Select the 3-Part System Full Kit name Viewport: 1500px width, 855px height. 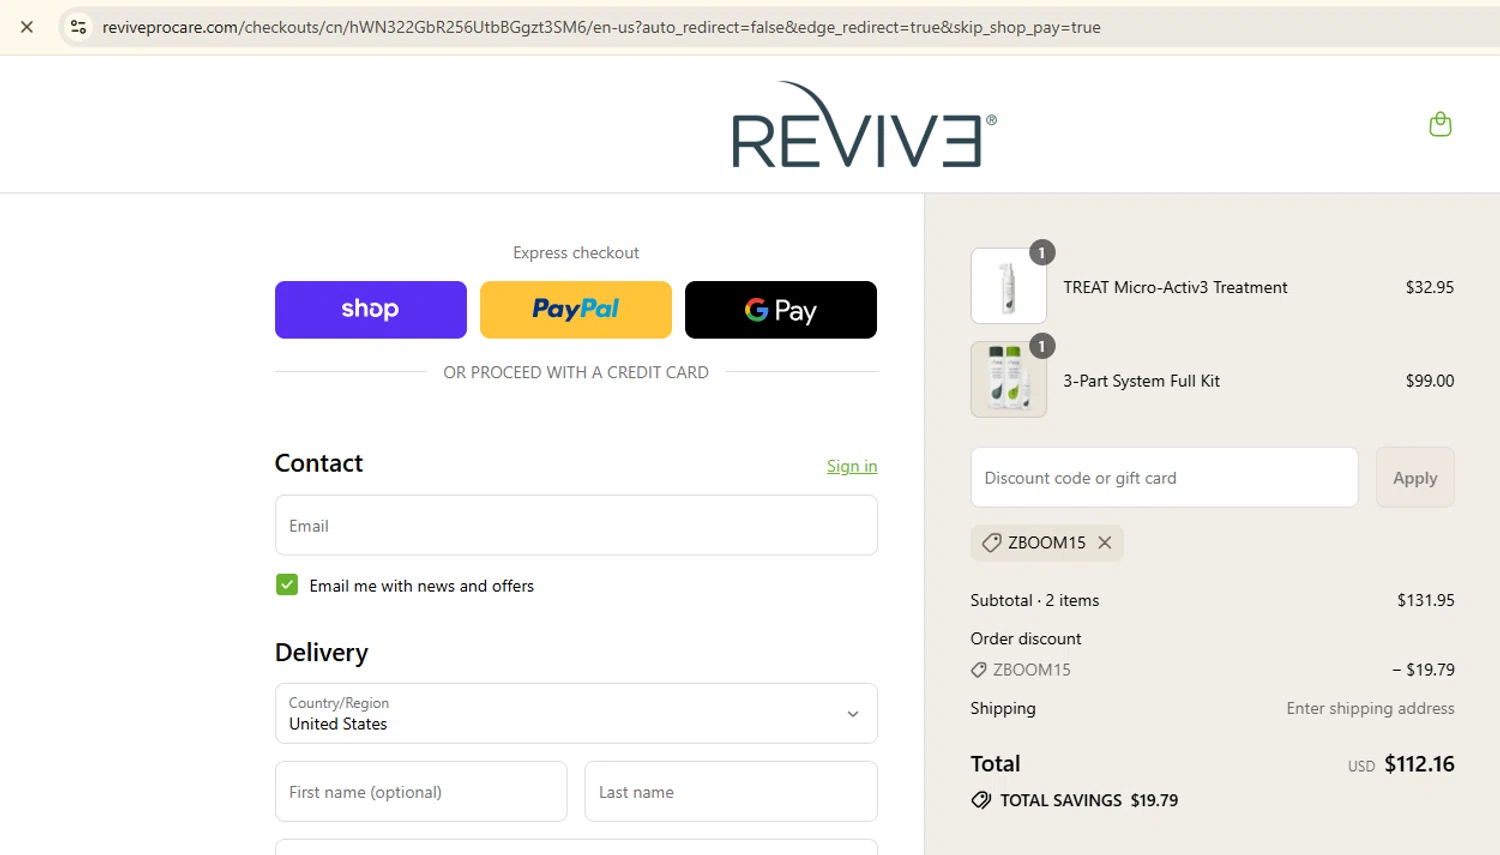[1141, 381]
